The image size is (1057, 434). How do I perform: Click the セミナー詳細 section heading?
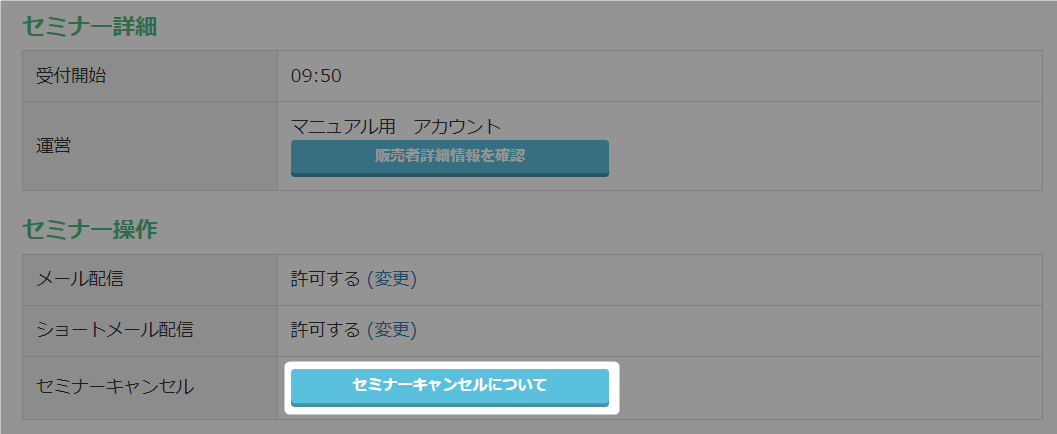pos(89,26)
